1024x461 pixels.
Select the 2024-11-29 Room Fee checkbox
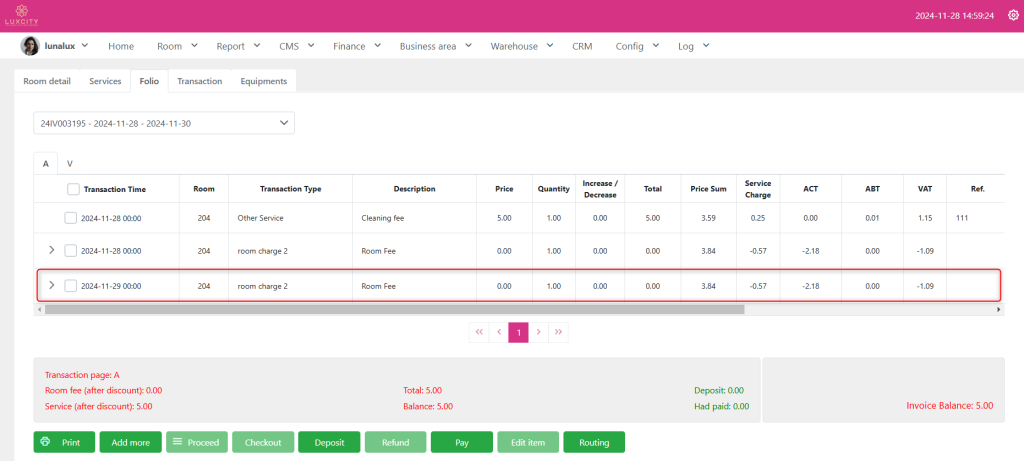pyautogui.click(x=71, y=286)
